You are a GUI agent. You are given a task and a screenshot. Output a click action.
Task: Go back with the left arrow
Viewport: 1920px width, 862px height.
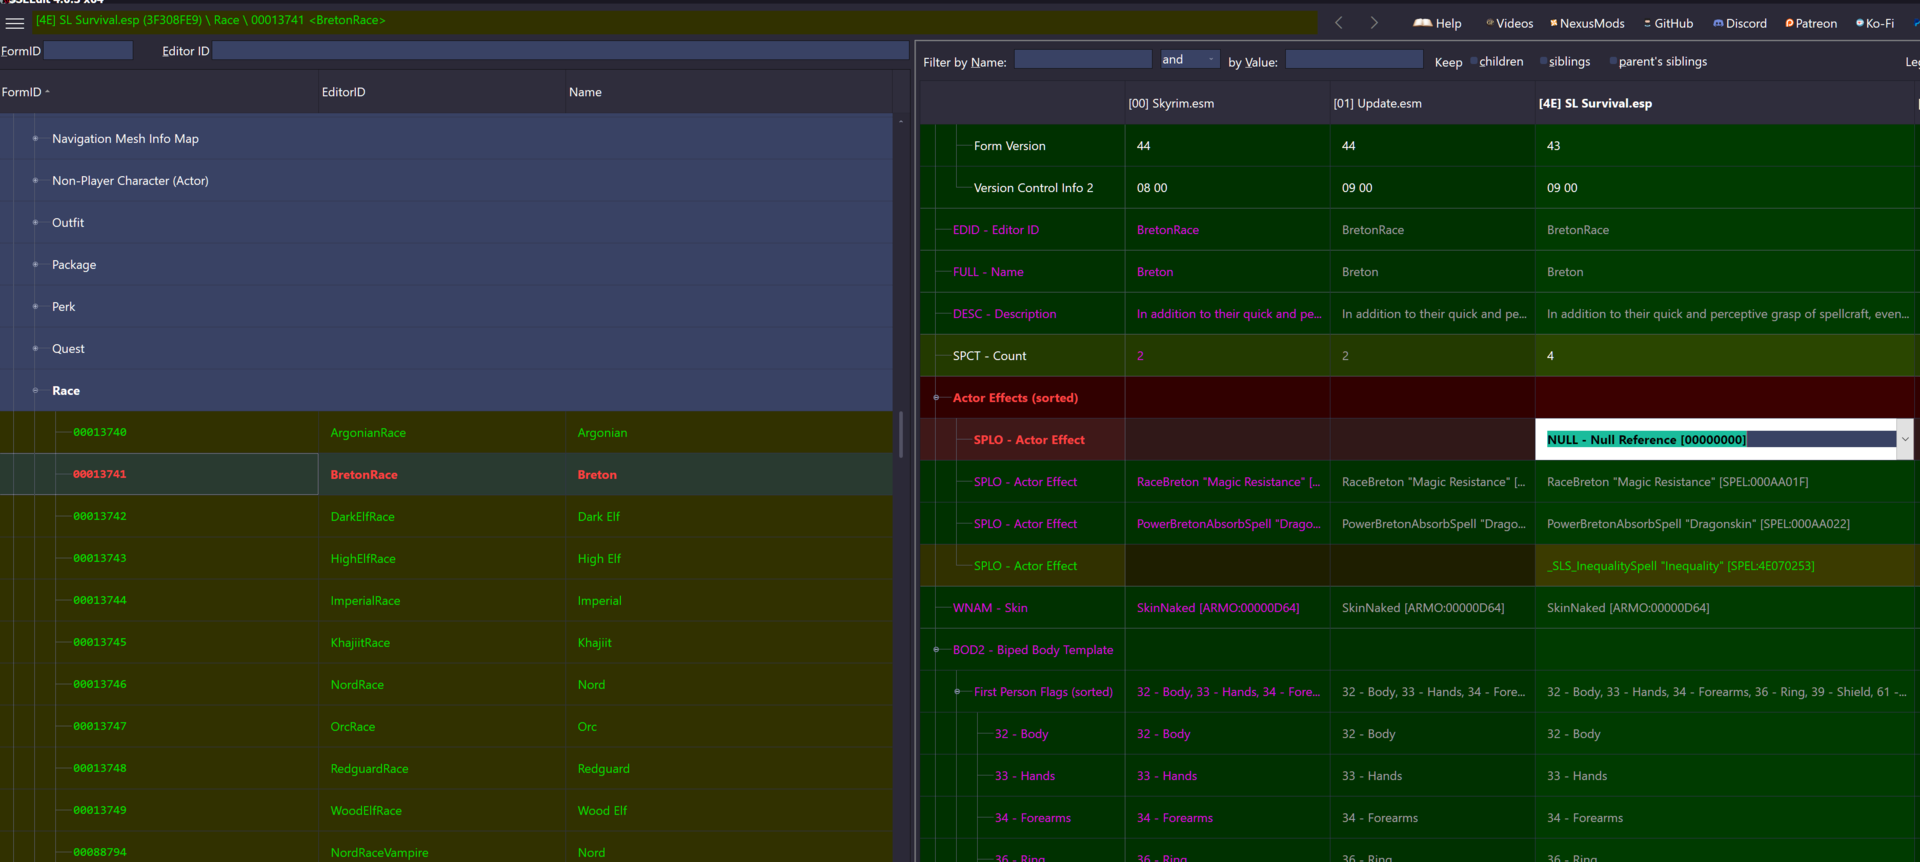tap(1338, 22)
